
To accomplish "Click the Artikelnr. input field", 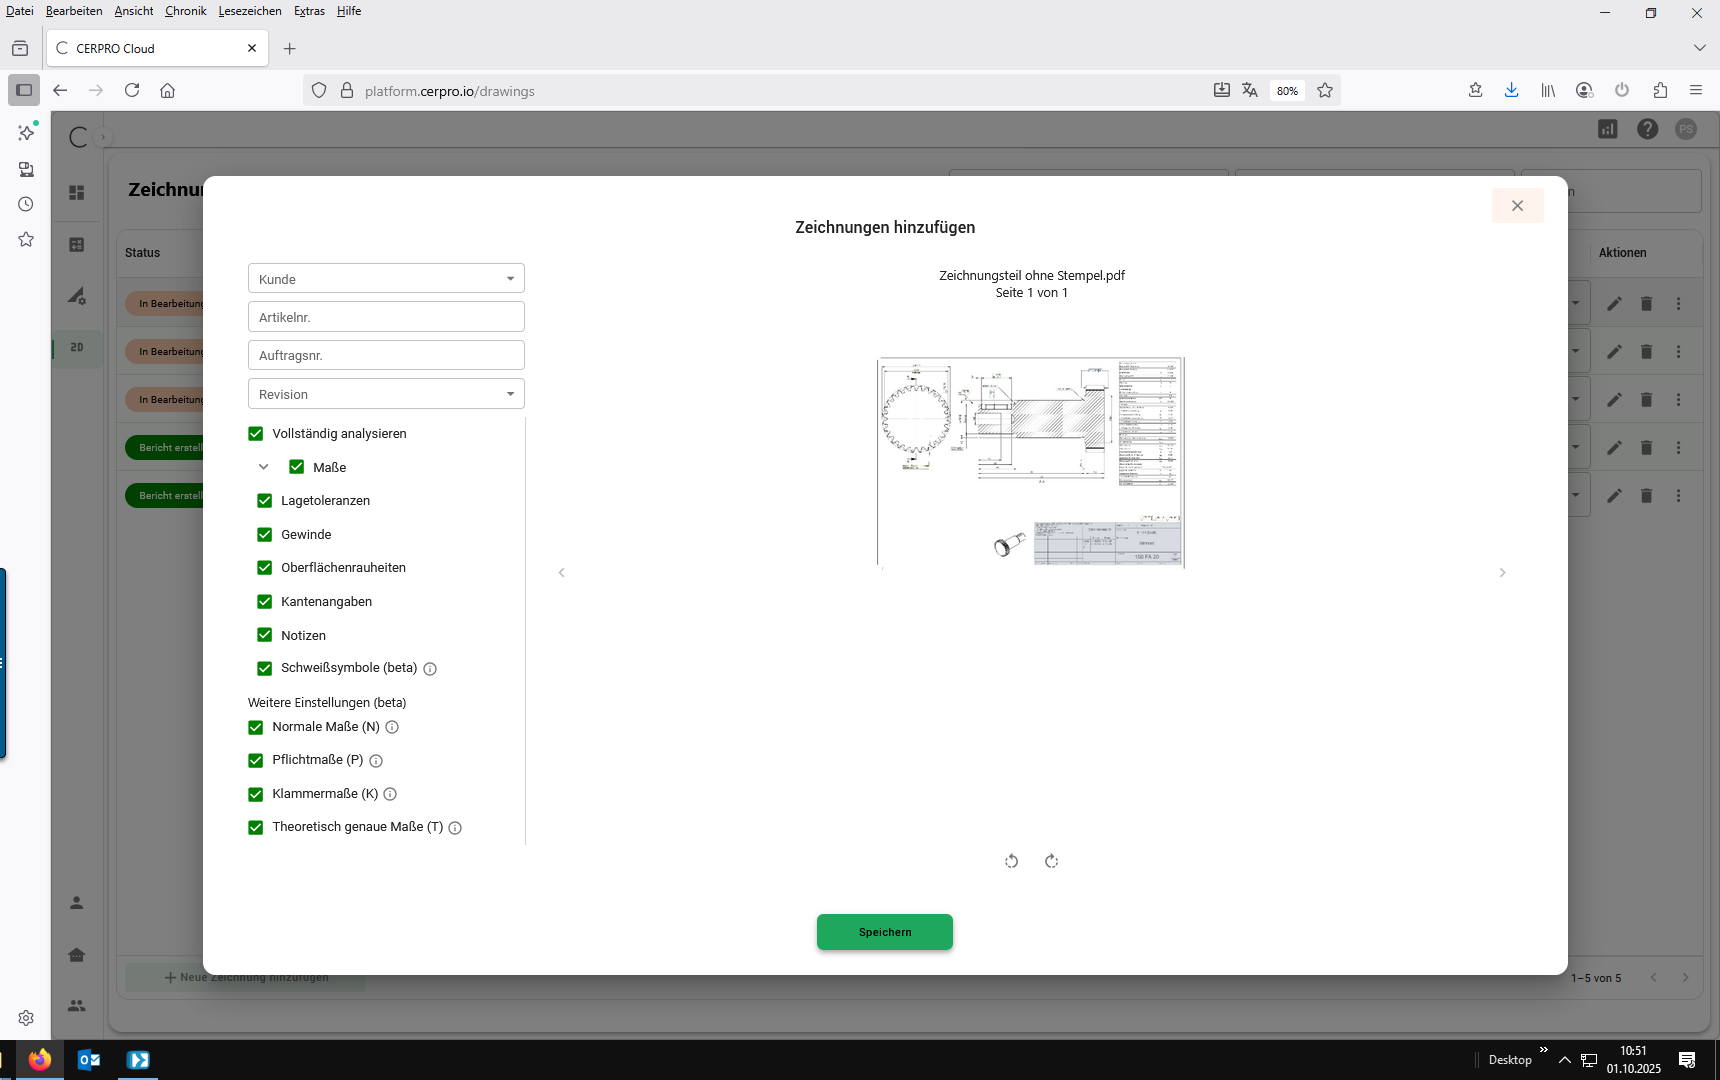I will [386, 317].
